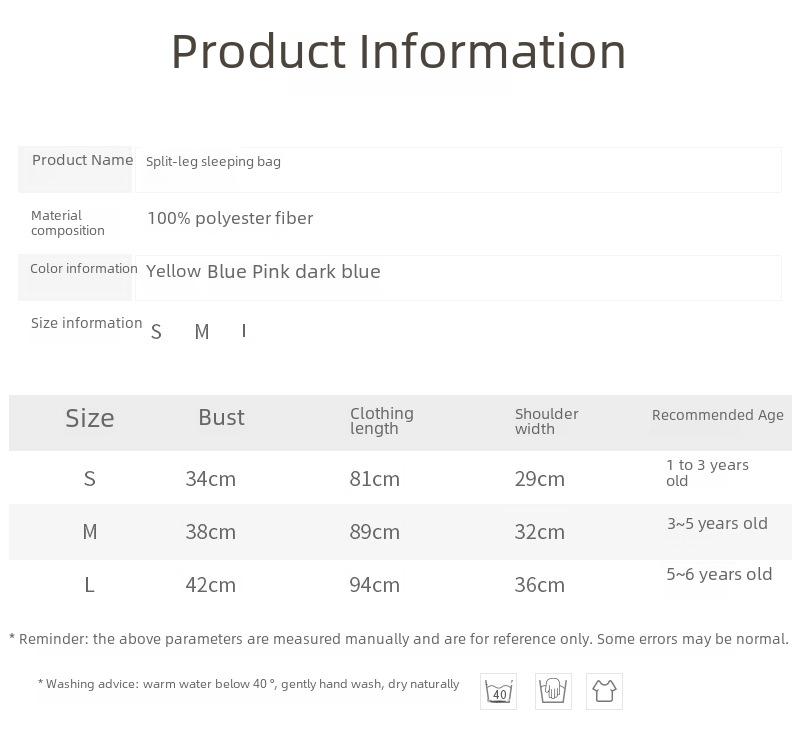The height and width of the screenshot is (747, 800).
Task: Select size M in Size information
Action: pos(202,332)
